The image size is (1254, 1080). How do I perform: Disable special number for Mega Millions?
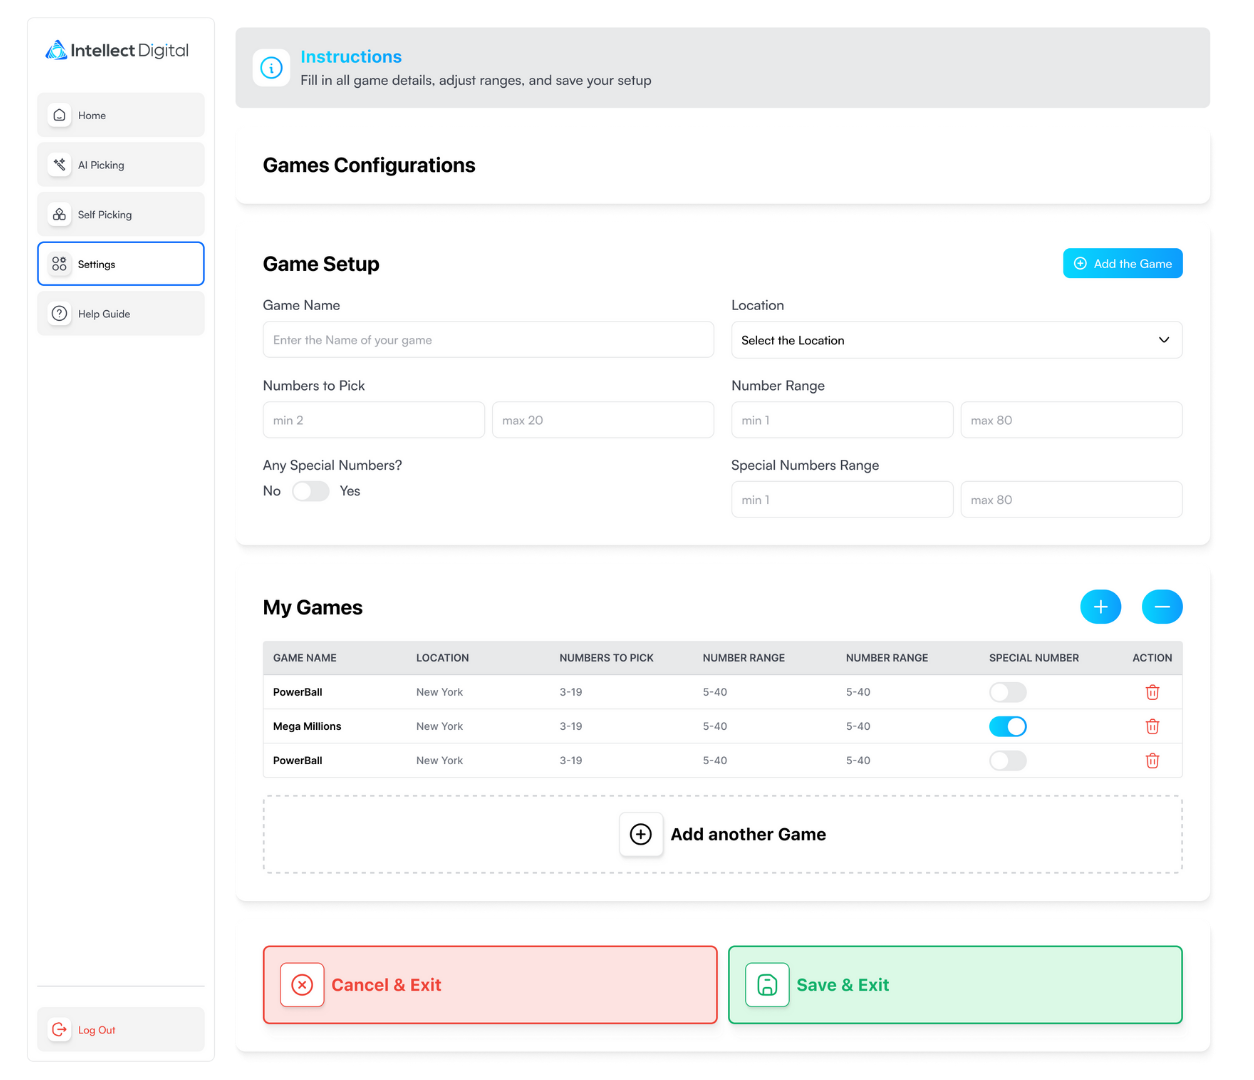tap(1007, 727)
